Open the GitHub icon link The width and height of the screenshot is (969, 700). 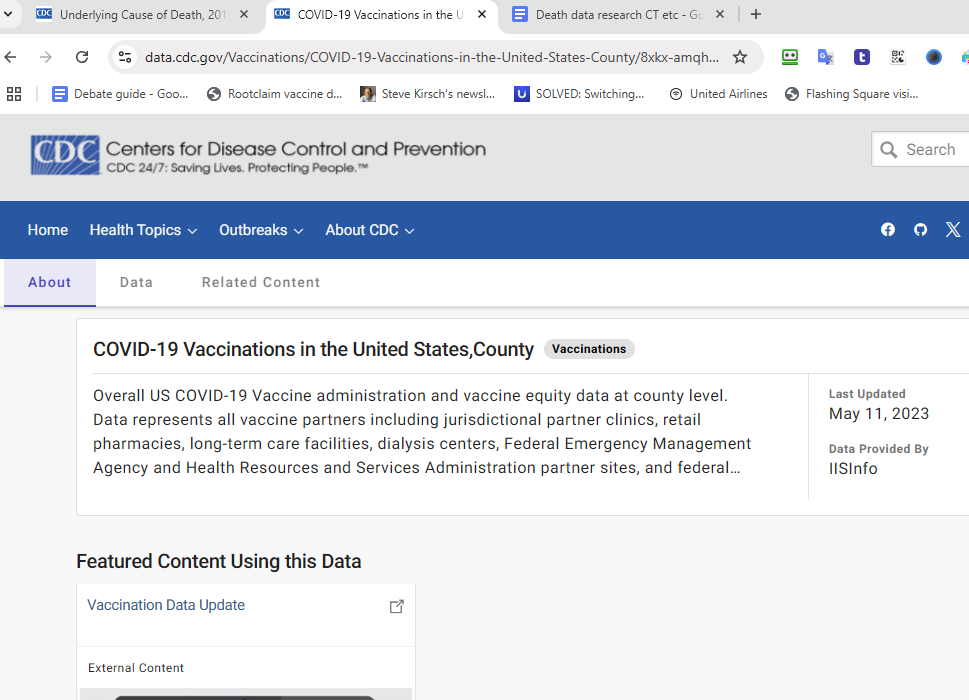[920, 230]
